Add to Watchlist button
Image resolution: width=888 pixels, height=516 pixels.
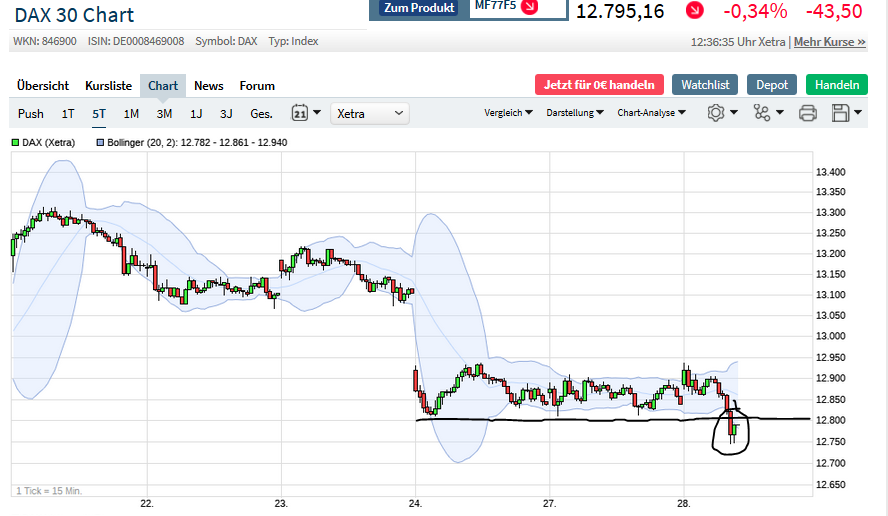[x=705, y=84]
